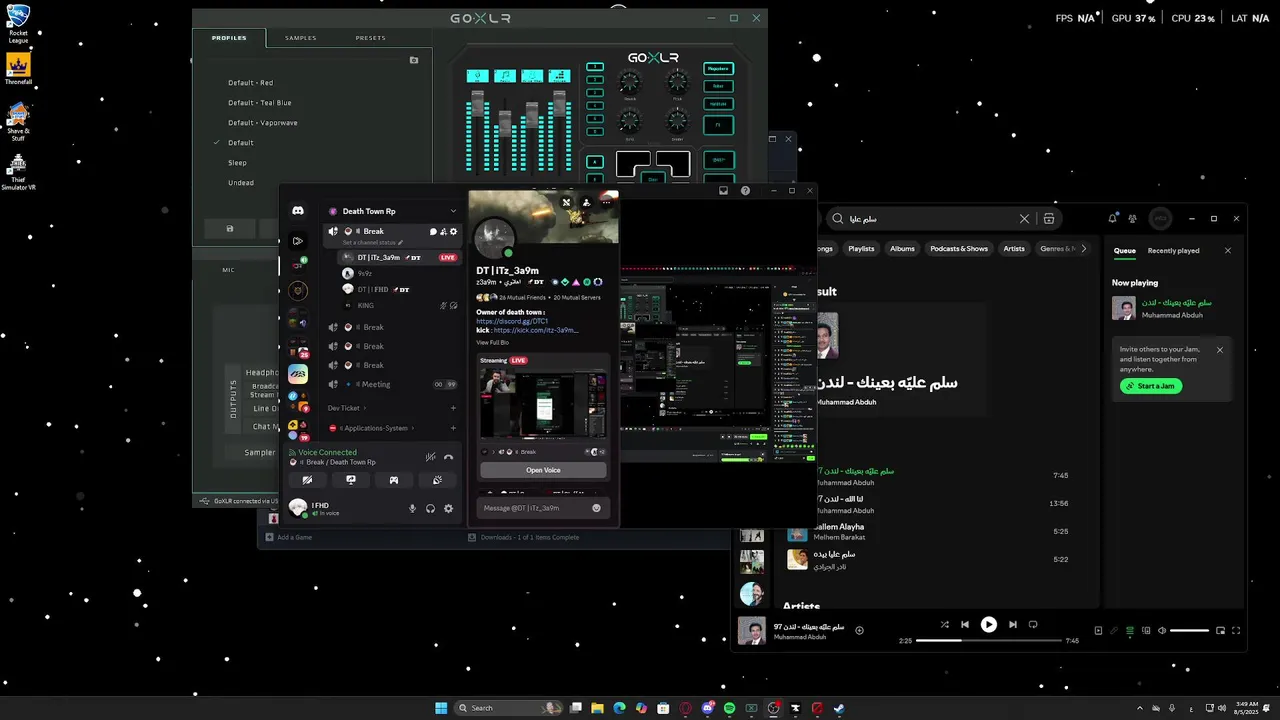The height and width of the screenshot is (720, 1280).
Task: Filter Spotify results by Playlists
Action: (861, 249)
